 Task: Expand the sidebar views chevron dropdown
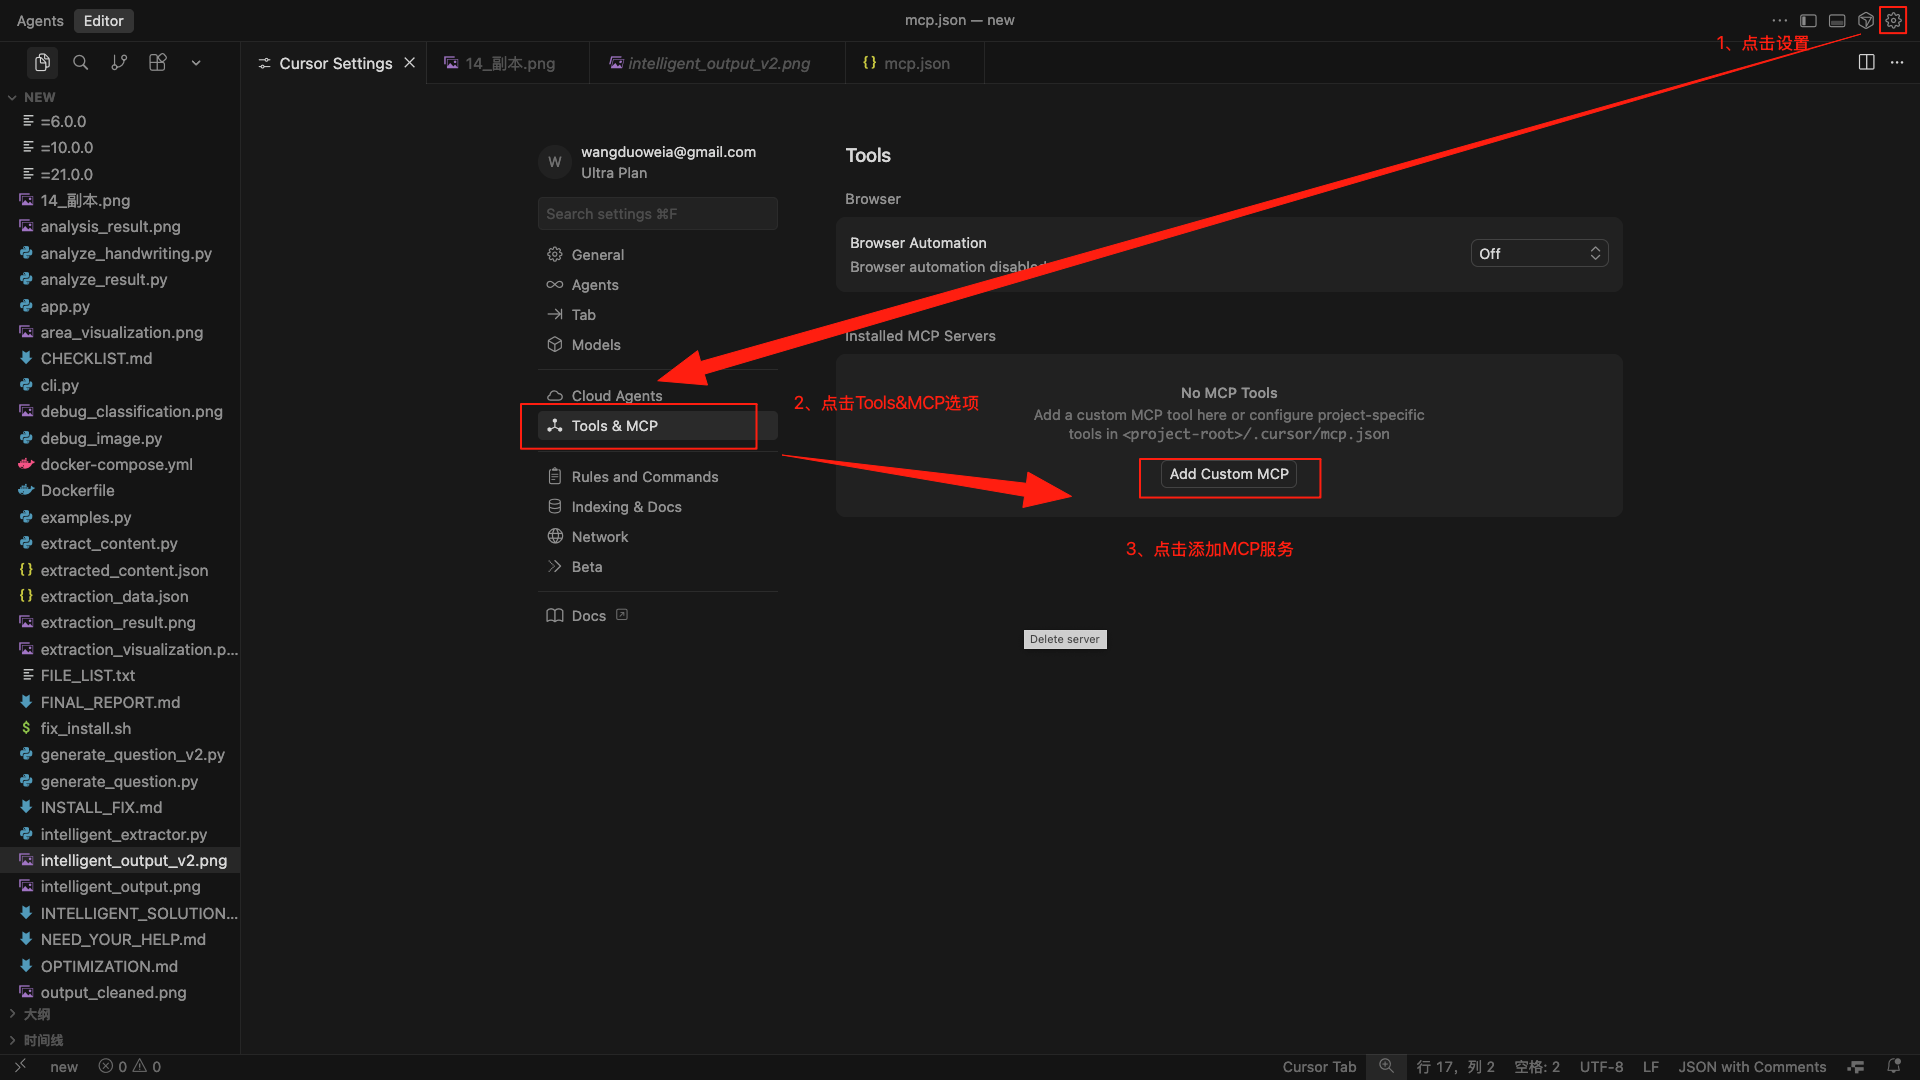[x=196, y=62]
